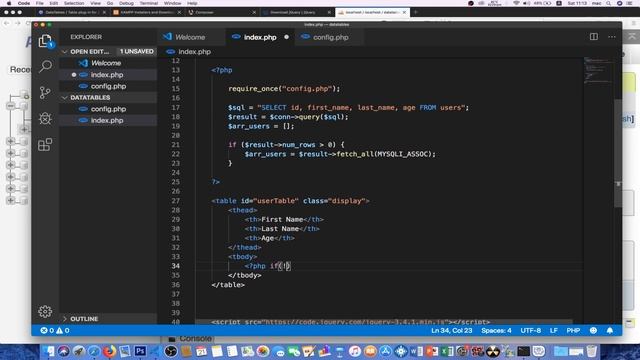The image size is (640, 360).
Task: Open the Help menu
Action: point(192,3)
